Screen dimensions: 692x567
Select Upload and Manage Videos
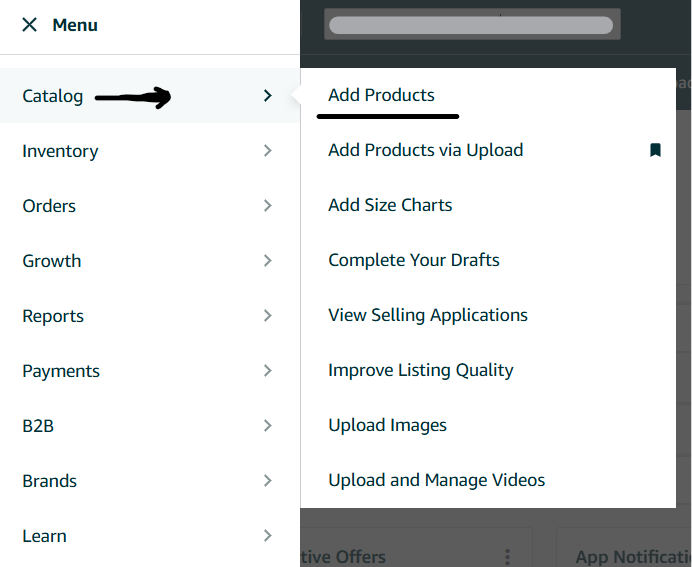pyautogui.click(x=436, y=480)
